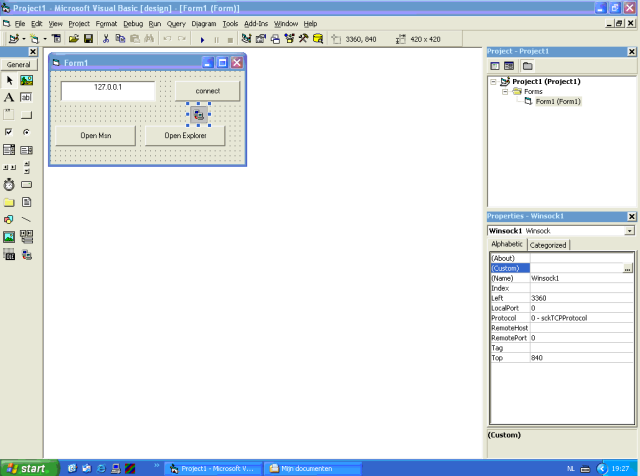Screen dimensions: 640x476
Task: Collapse the Project1 (Project1) tree node
Action: coord(493,82)
